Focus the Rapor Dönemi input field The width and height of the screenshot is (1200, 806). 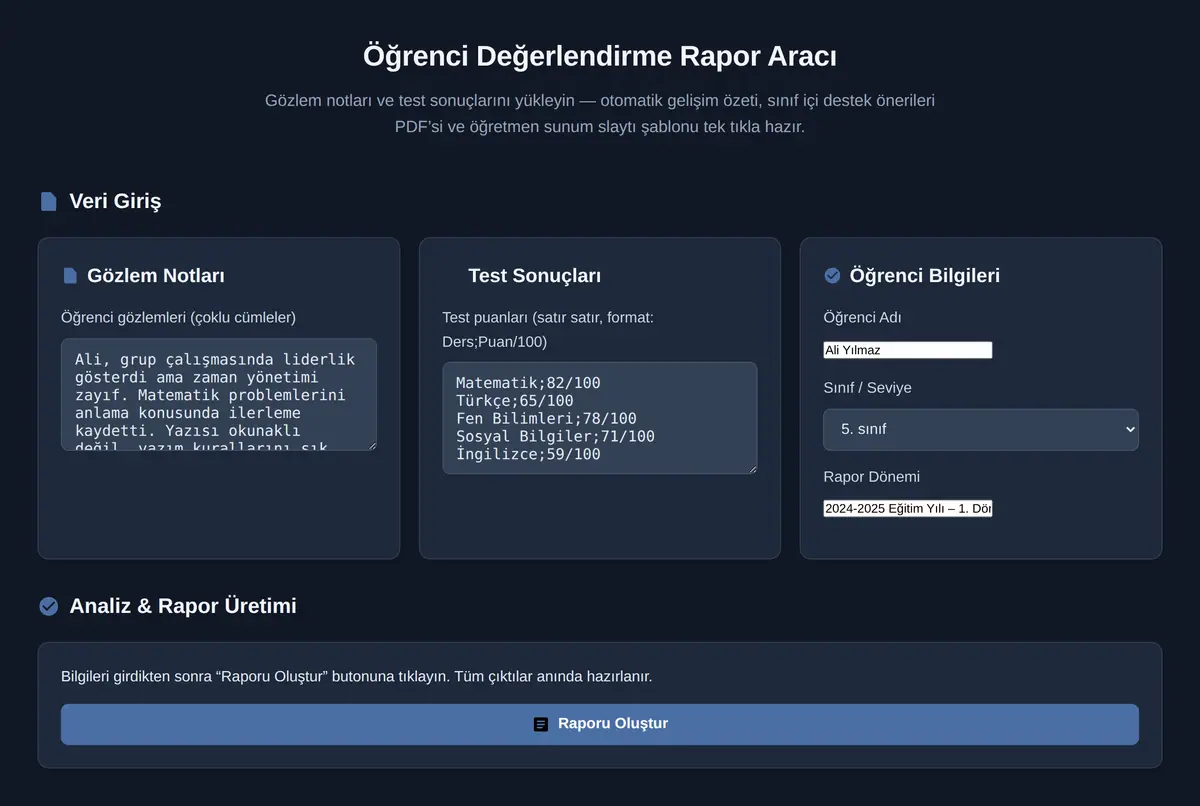point(908,509)
